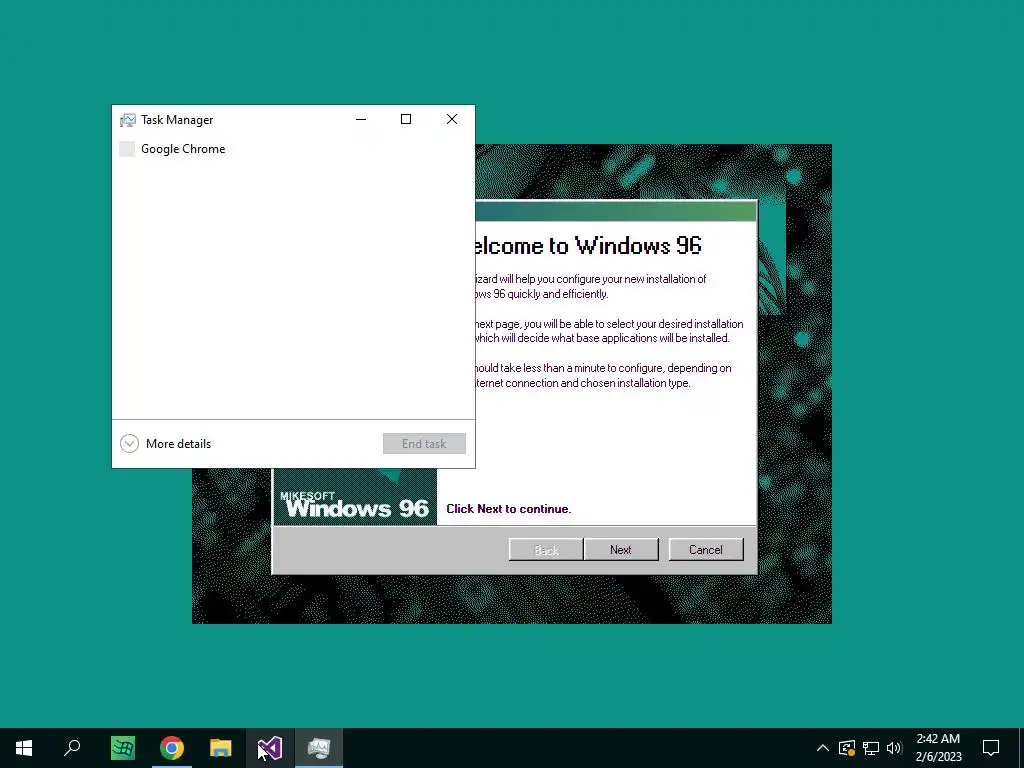The width and height of the screenshot is (1024, 768).
Task: Expand More details in Task Manager
Action: click(x=166, y=443)
